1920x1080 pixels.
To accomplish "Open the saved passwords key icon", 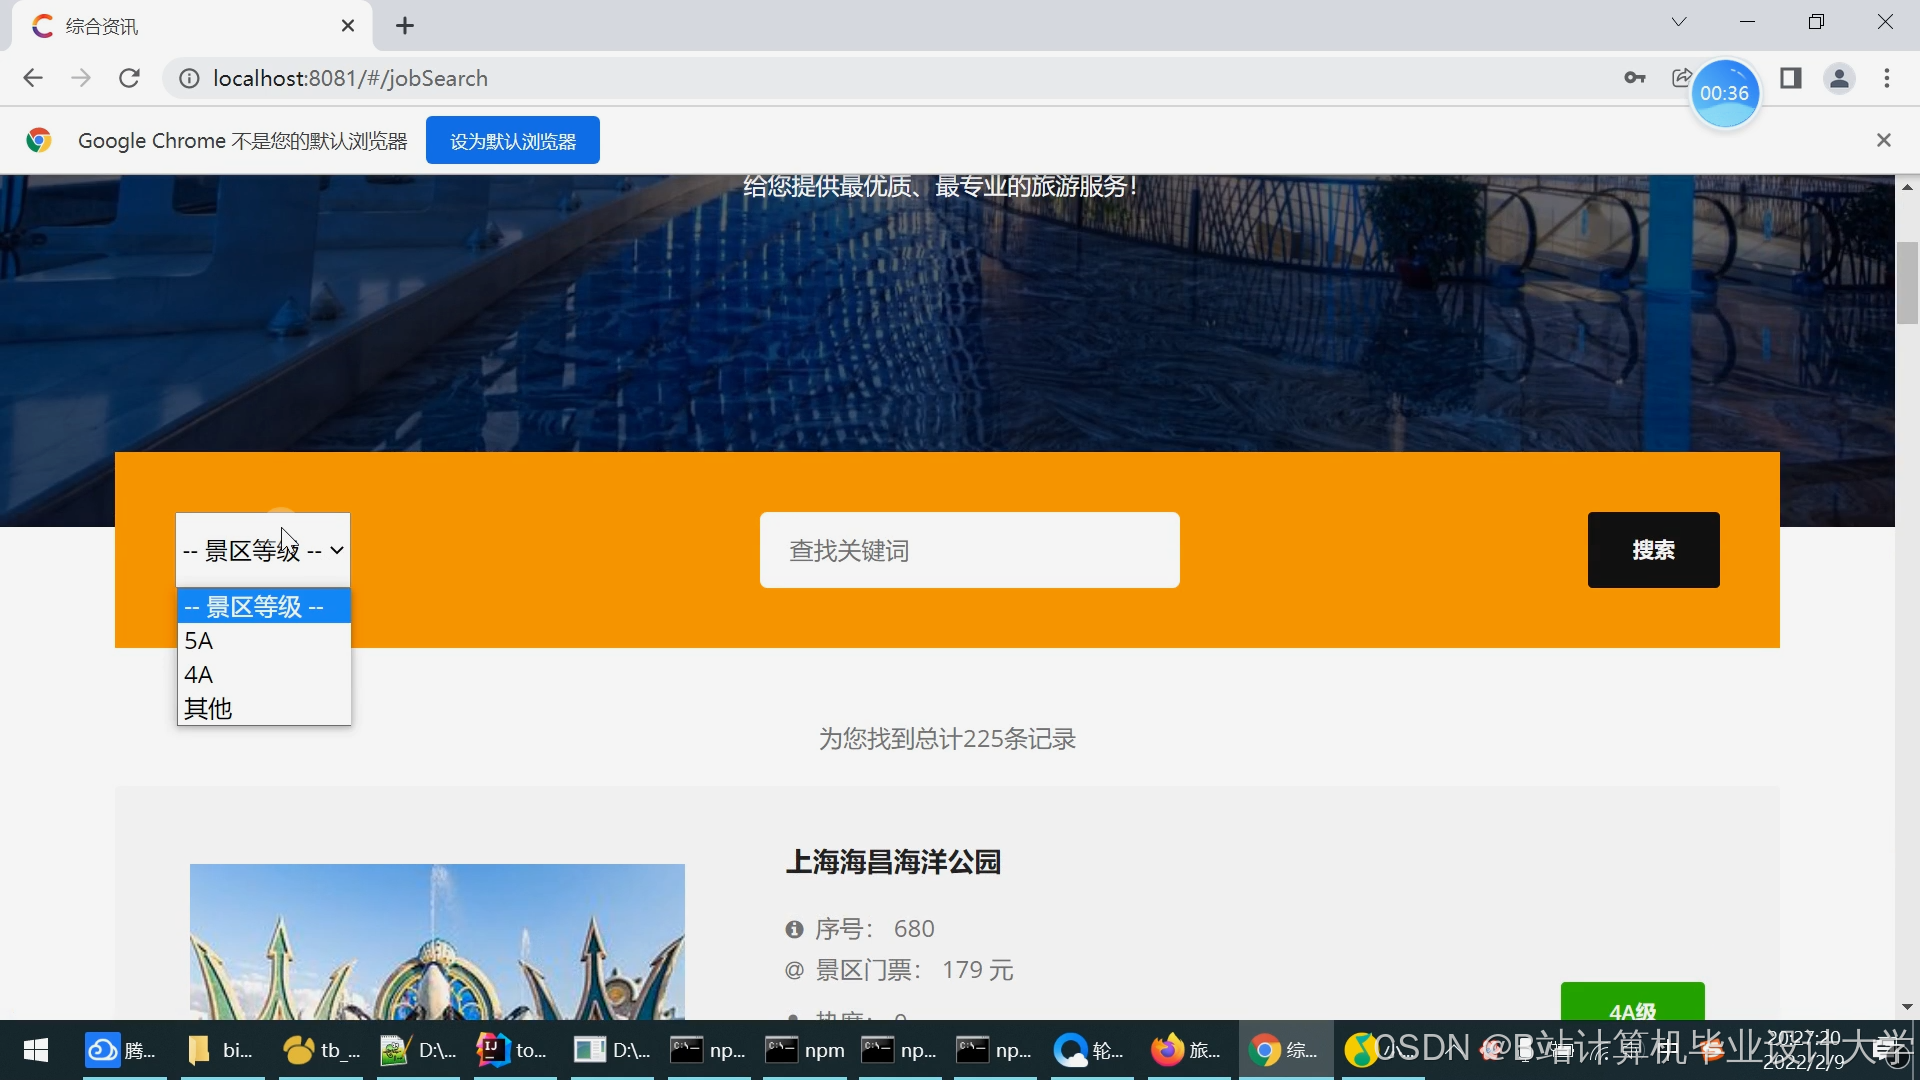I will pyautogui.click(x=1635, y=78).
